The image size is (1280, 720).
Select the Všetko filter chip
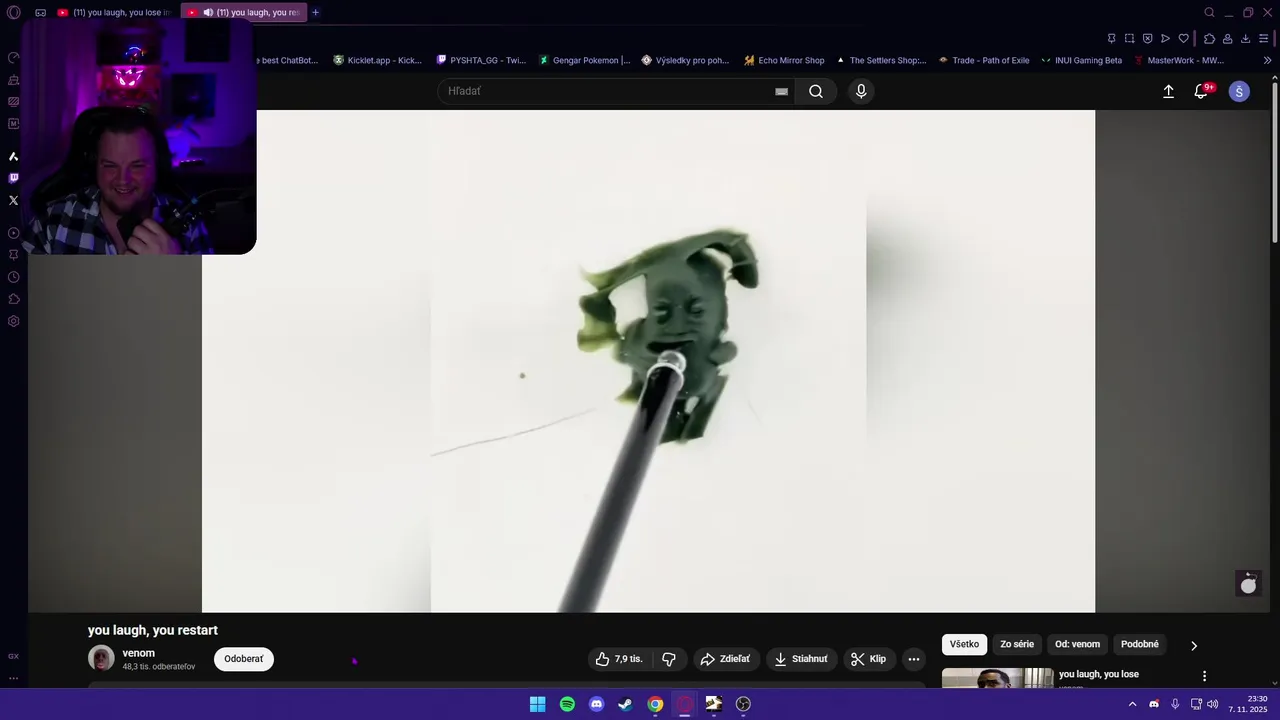click(x=964, y=644)
